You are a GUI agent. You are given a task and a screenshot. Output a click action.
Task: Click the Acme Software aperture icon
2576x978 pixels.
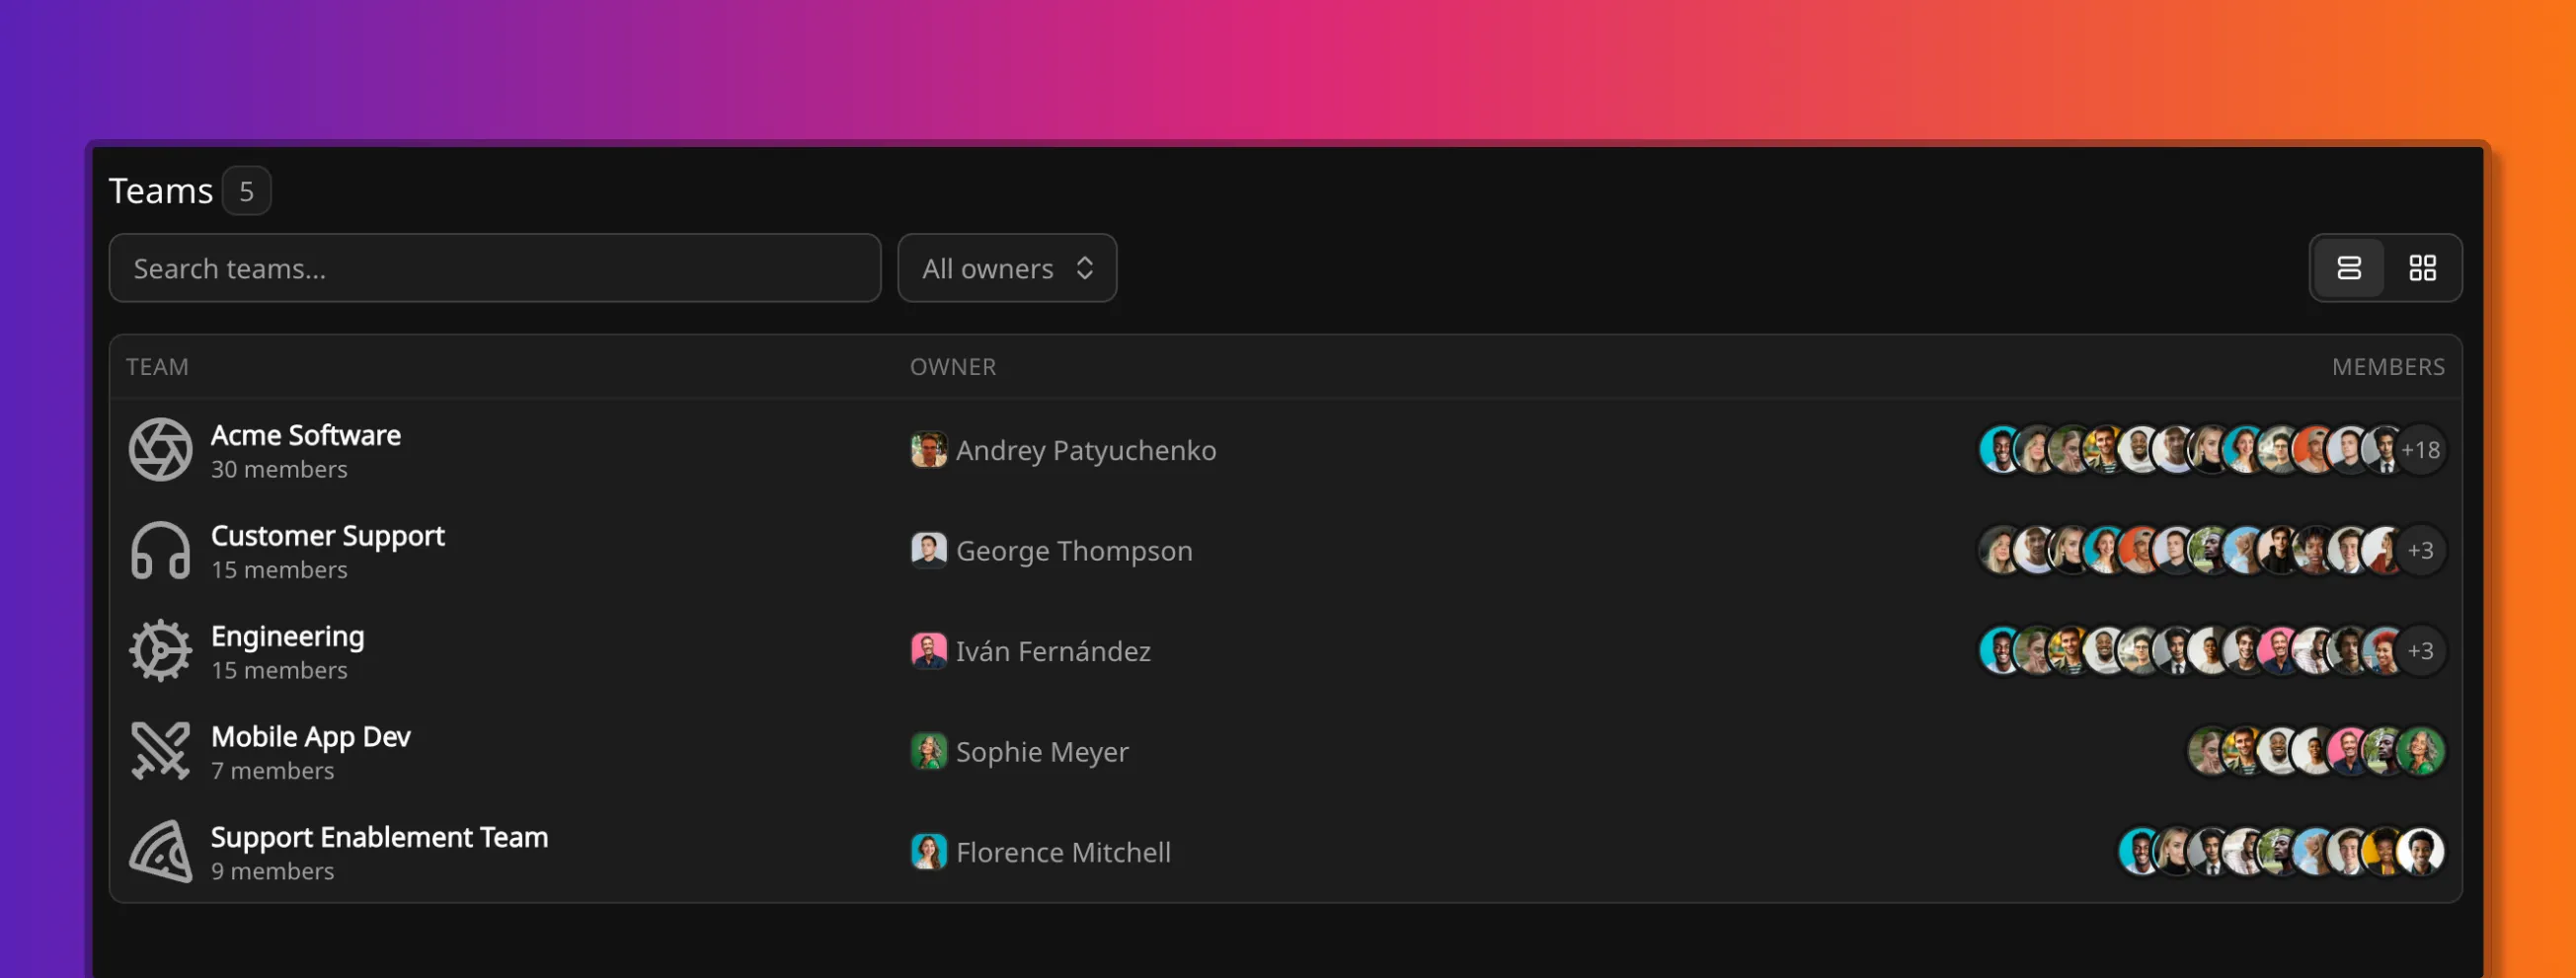(x=160, y=450)
